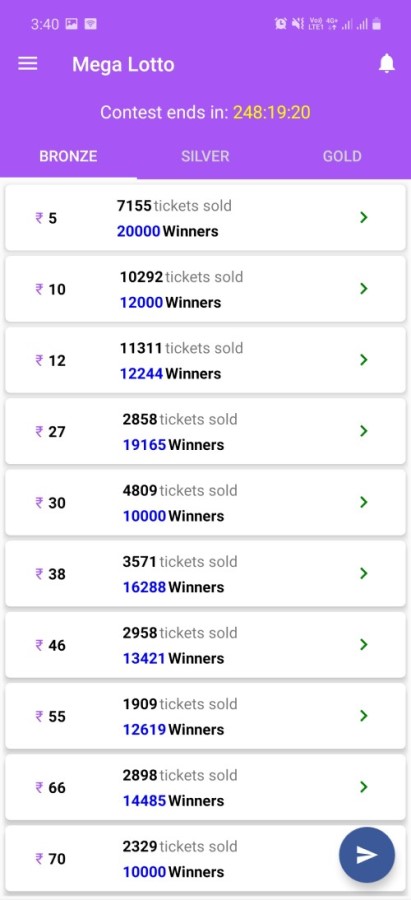Open ₹ 10 contest via green chevron

(363, 289)
